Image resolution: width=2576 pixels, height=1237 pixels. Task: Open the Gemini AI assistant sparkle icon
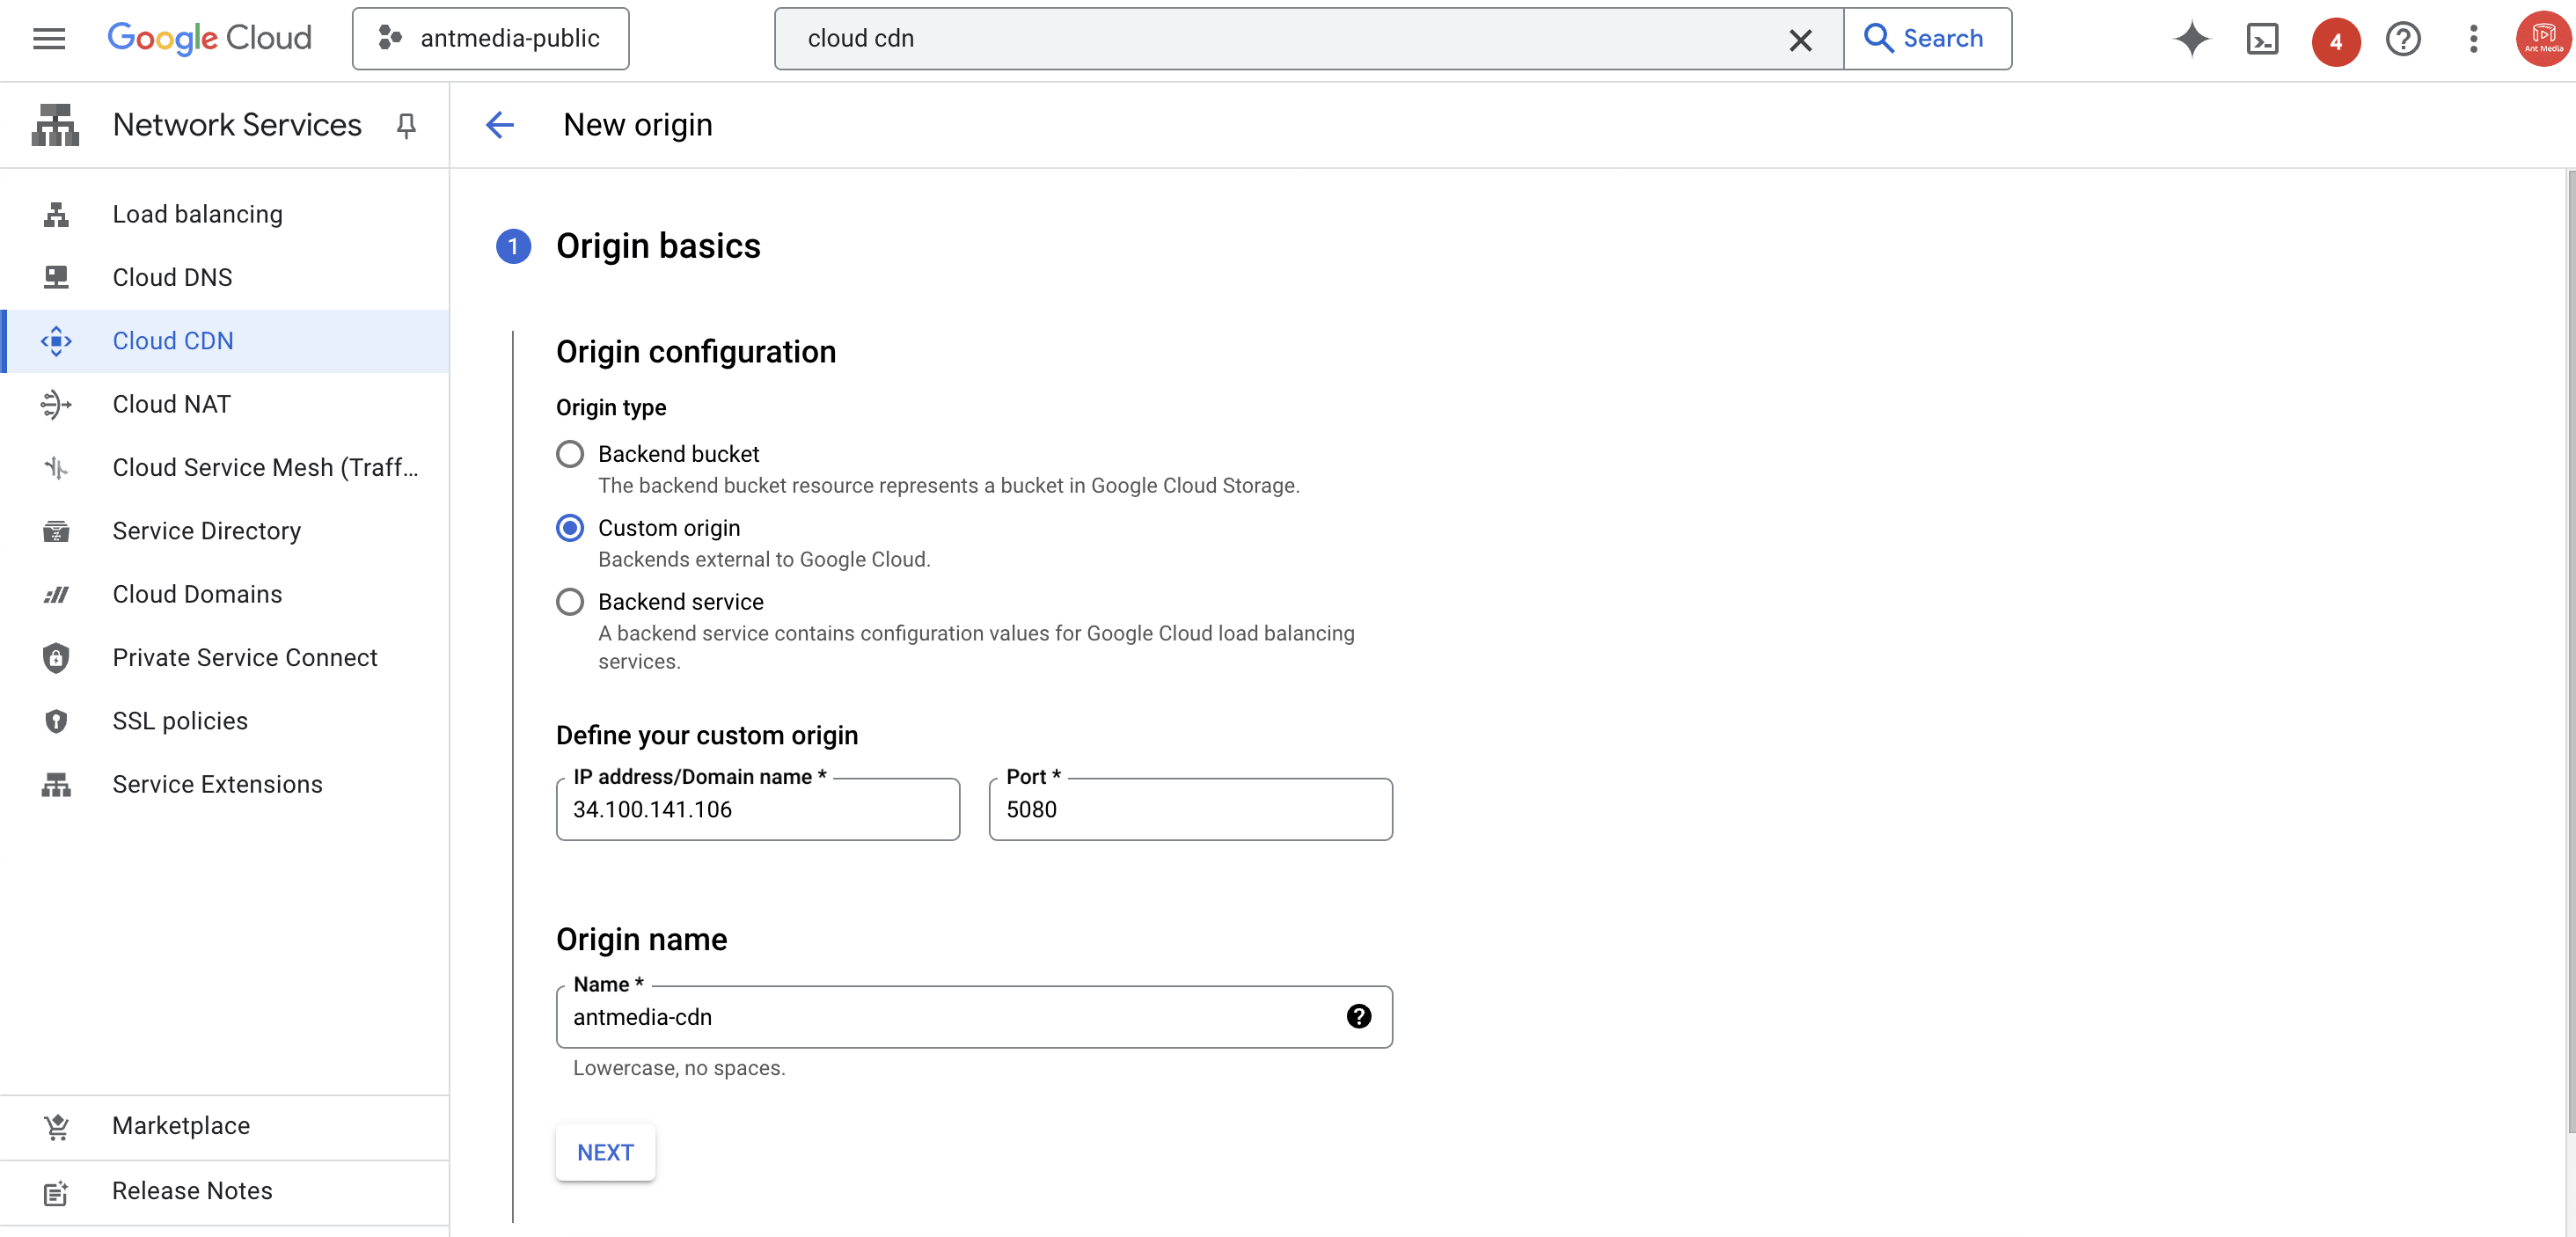pos(2191,39)
